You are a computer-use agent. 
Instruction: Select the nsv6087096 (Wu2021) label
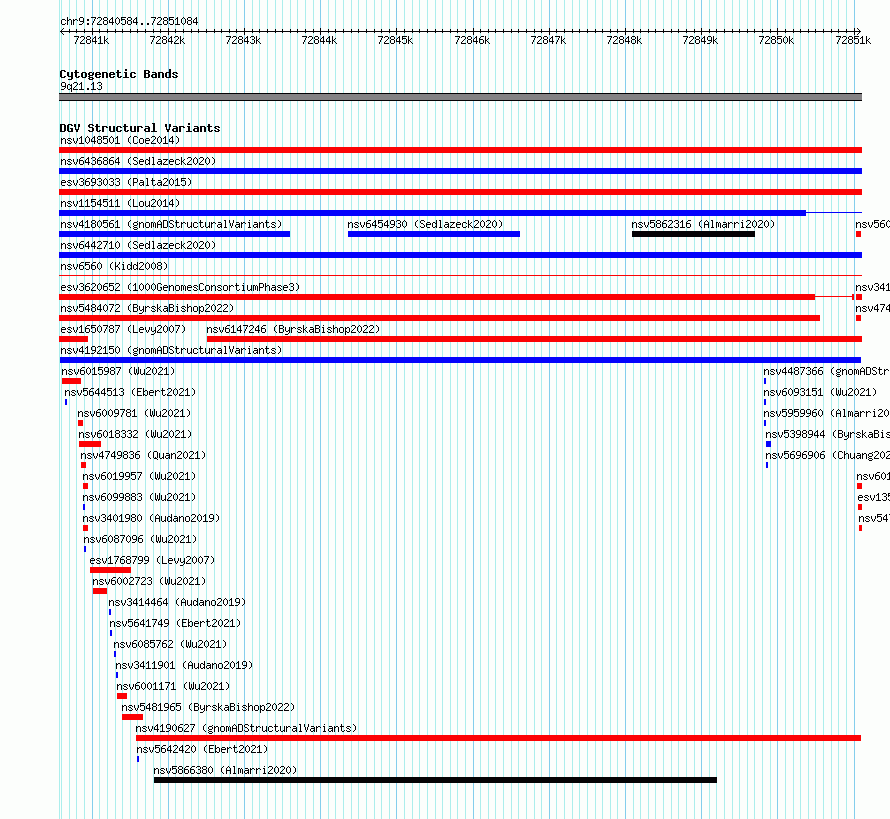point(140,539)
